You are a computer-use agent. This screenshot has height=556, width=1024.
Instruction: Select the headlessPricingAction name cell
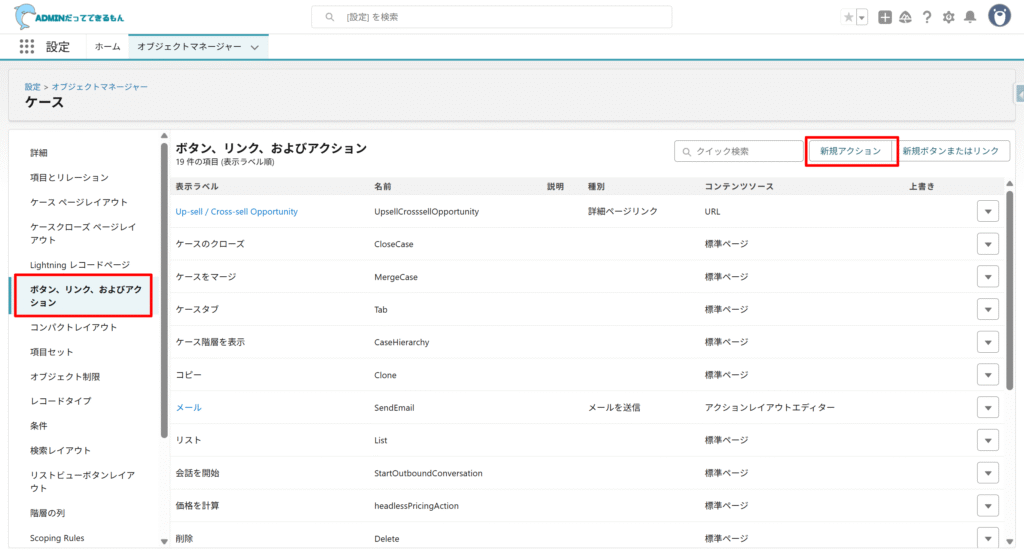point(416,506)
